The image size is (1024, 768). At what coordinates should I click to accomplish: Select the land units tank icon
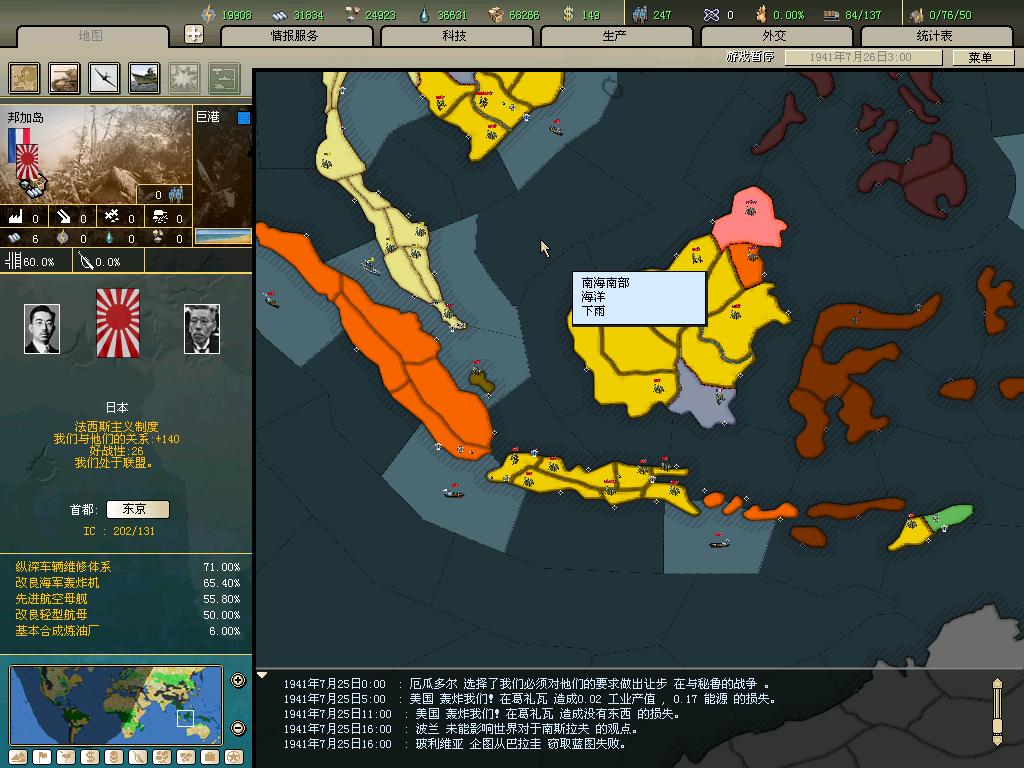(65, 78)
